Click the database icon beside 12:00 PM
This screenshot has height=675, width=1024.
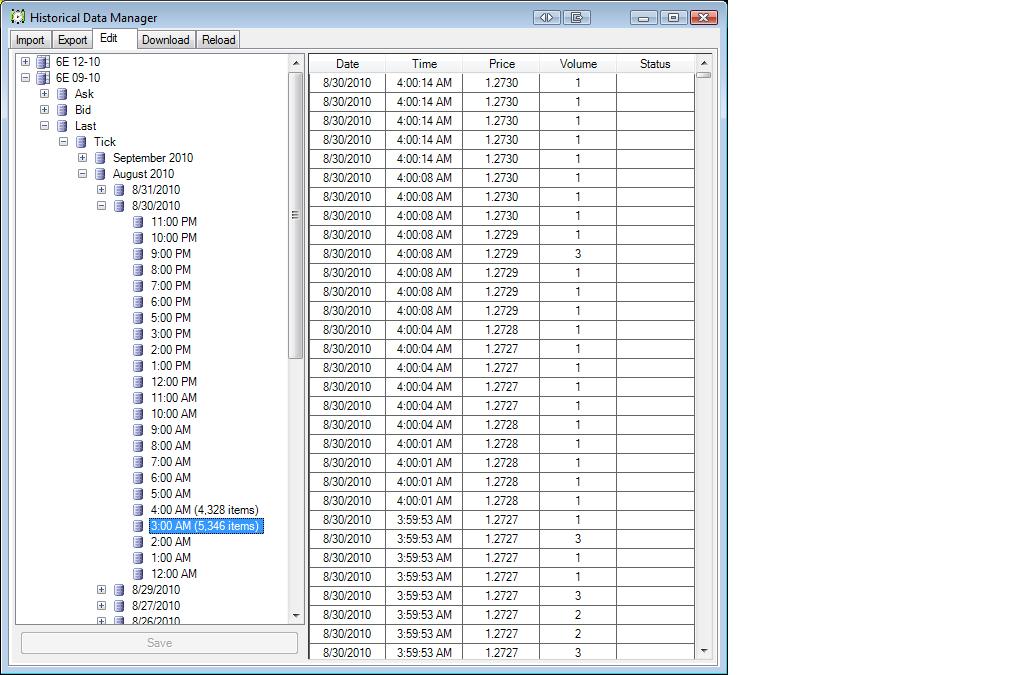pyautogui.click(x=138, y=382)
